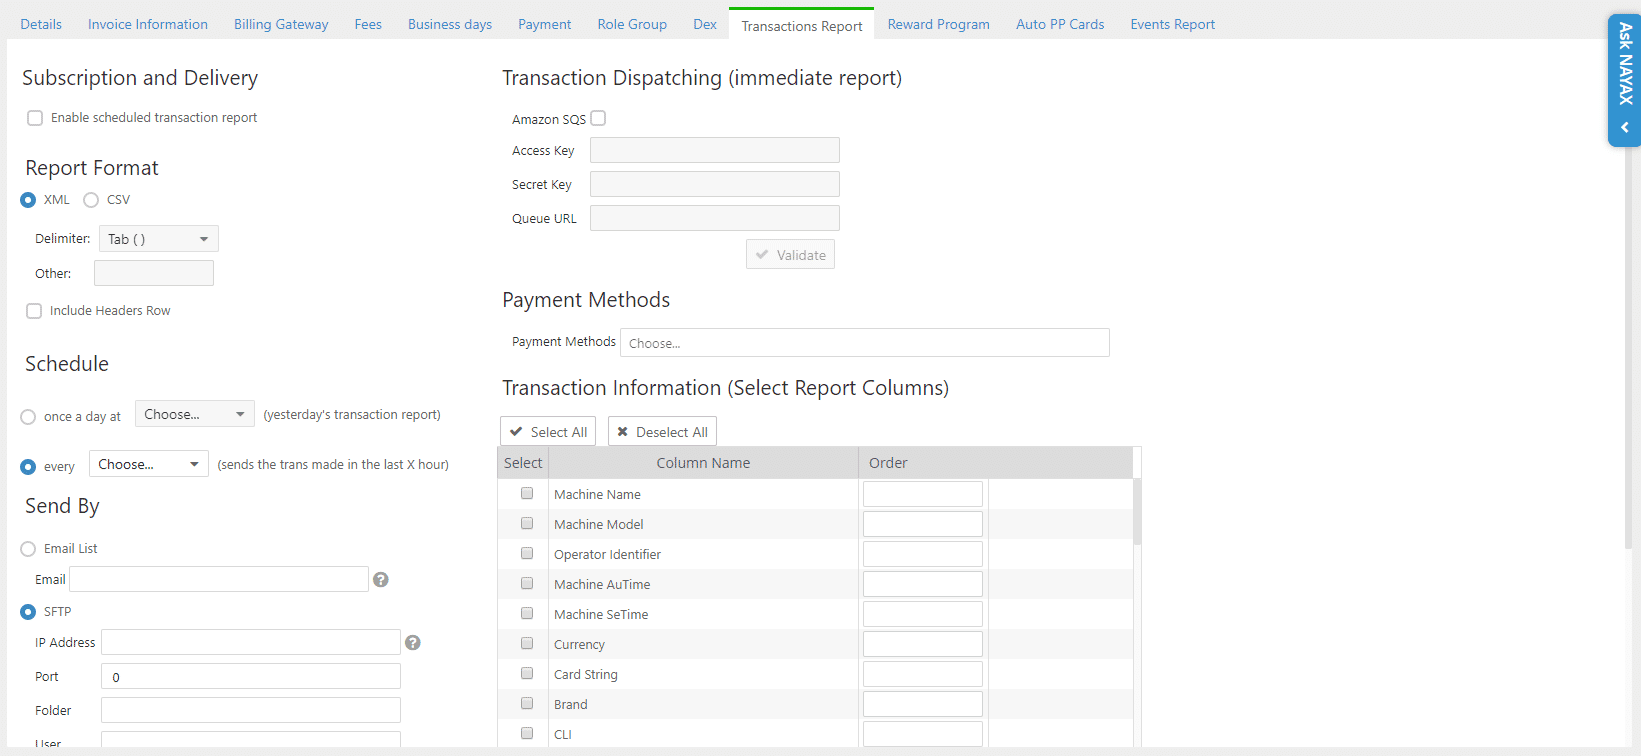1641x756 pixels.
Task: Tick the Machine Name column checkbox
Action: click(x=527, y=494)
